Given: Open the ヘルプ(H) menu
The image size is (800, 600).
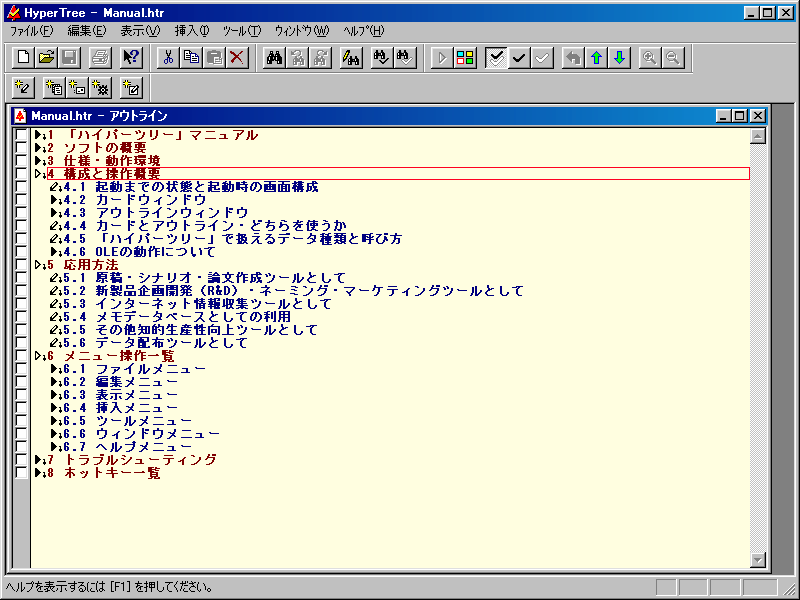Looking at the screenshot, I should [x=364, y=31].
